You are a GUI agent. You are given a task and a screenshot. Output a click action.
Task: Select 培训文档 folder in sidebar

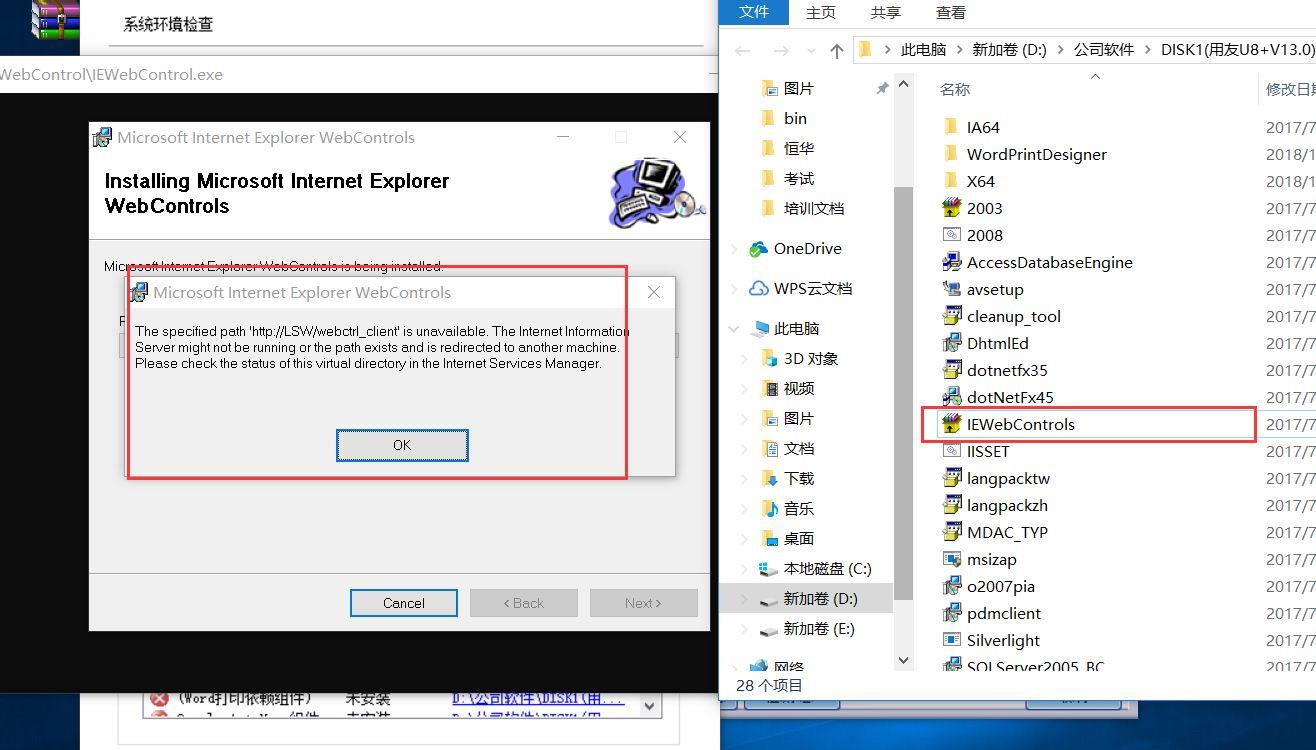(x=814, y=208)
